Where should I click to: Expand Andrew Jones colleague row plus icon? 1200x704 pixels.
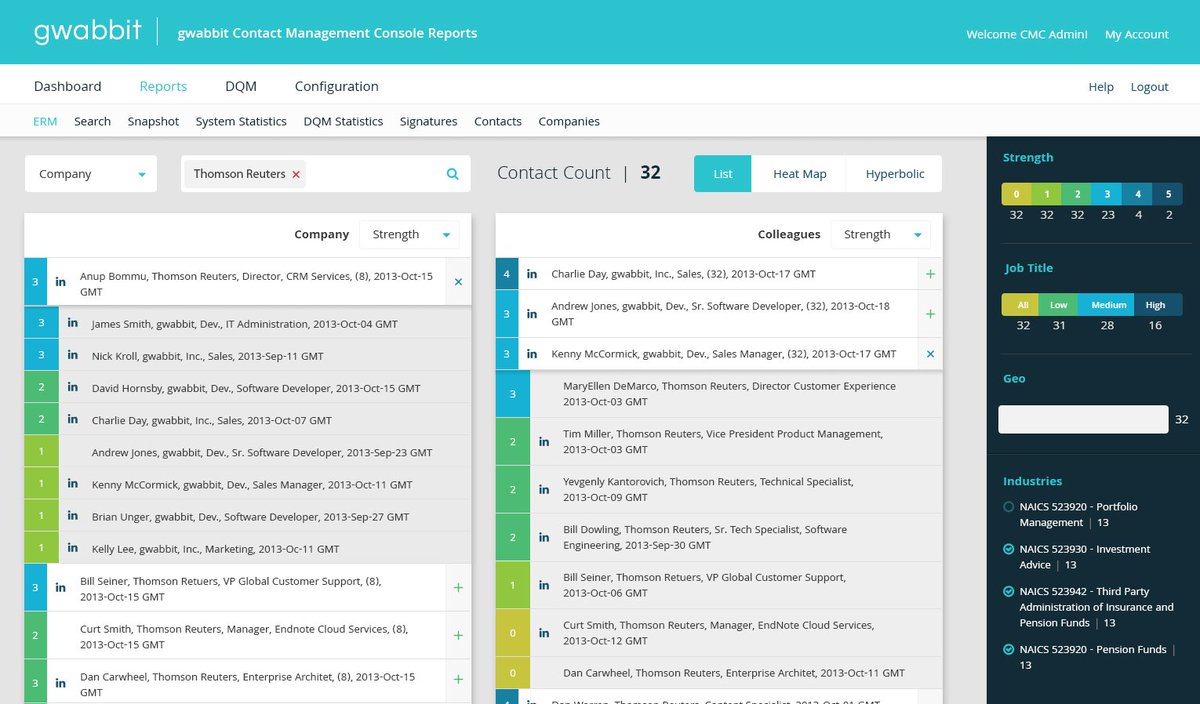click(x=930, y=314)
